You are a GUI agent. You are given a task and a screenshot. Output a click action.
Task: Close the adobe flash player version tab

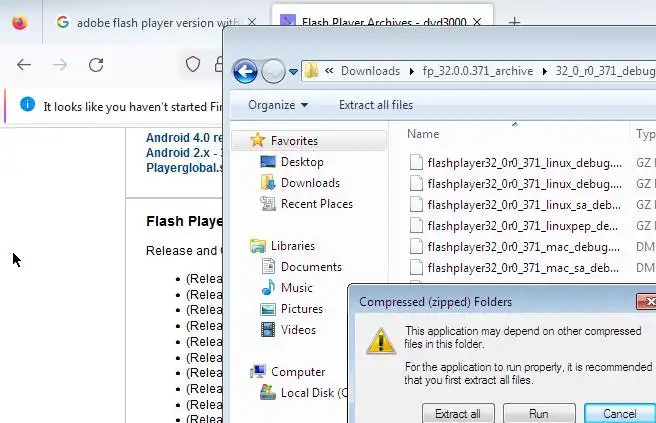click(x=252, y=22)
